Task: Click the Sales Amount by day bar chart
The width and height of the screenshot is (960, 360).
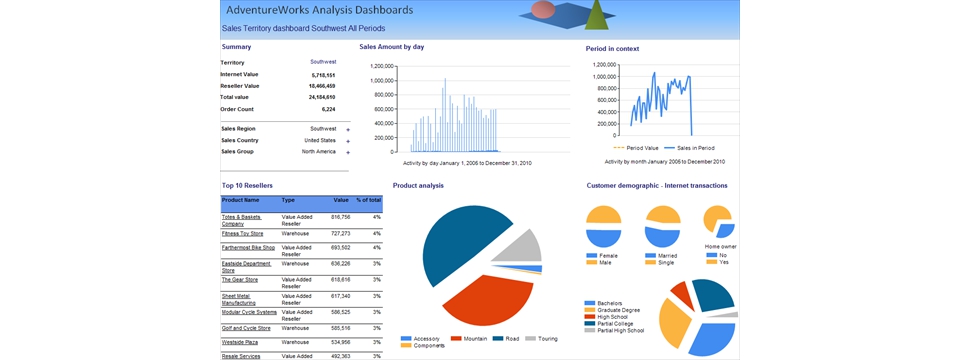Action: pos(470,109)
